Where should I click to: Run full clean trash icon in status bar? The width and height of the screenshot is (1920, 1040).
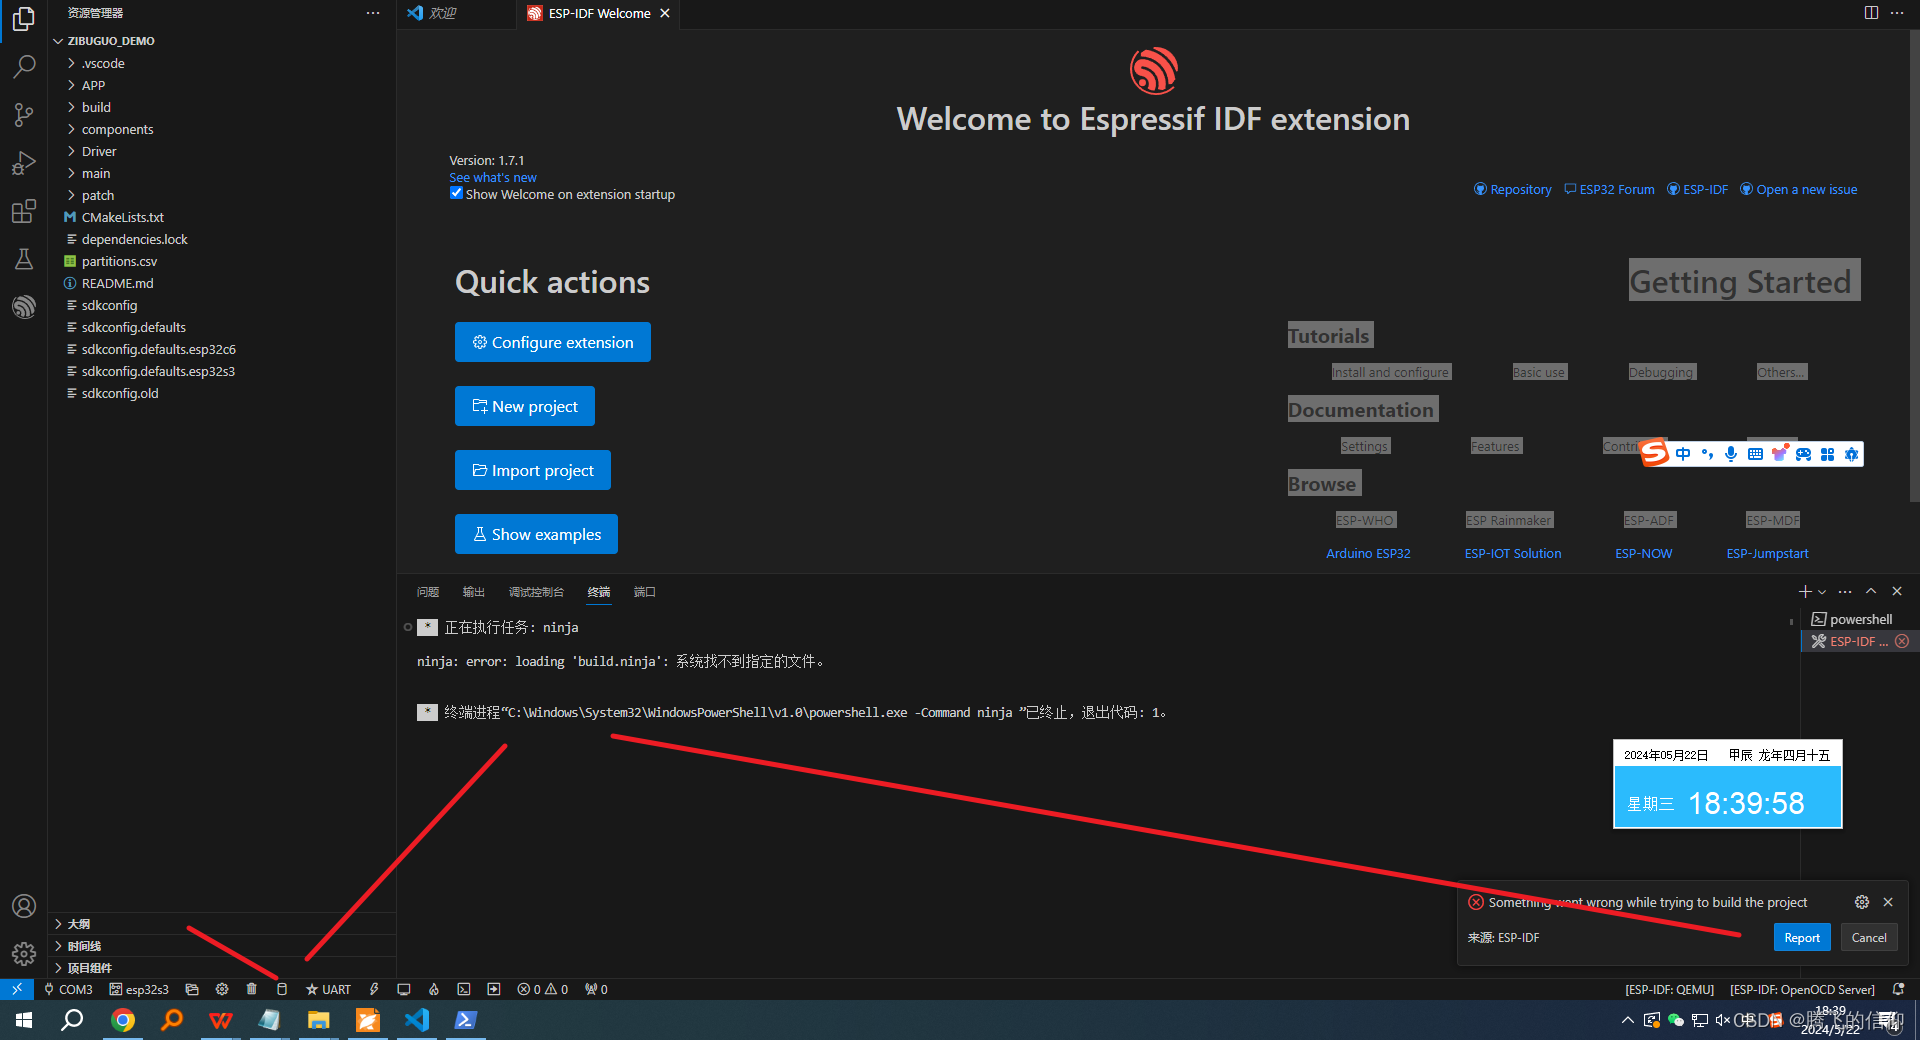click(252, 989)
